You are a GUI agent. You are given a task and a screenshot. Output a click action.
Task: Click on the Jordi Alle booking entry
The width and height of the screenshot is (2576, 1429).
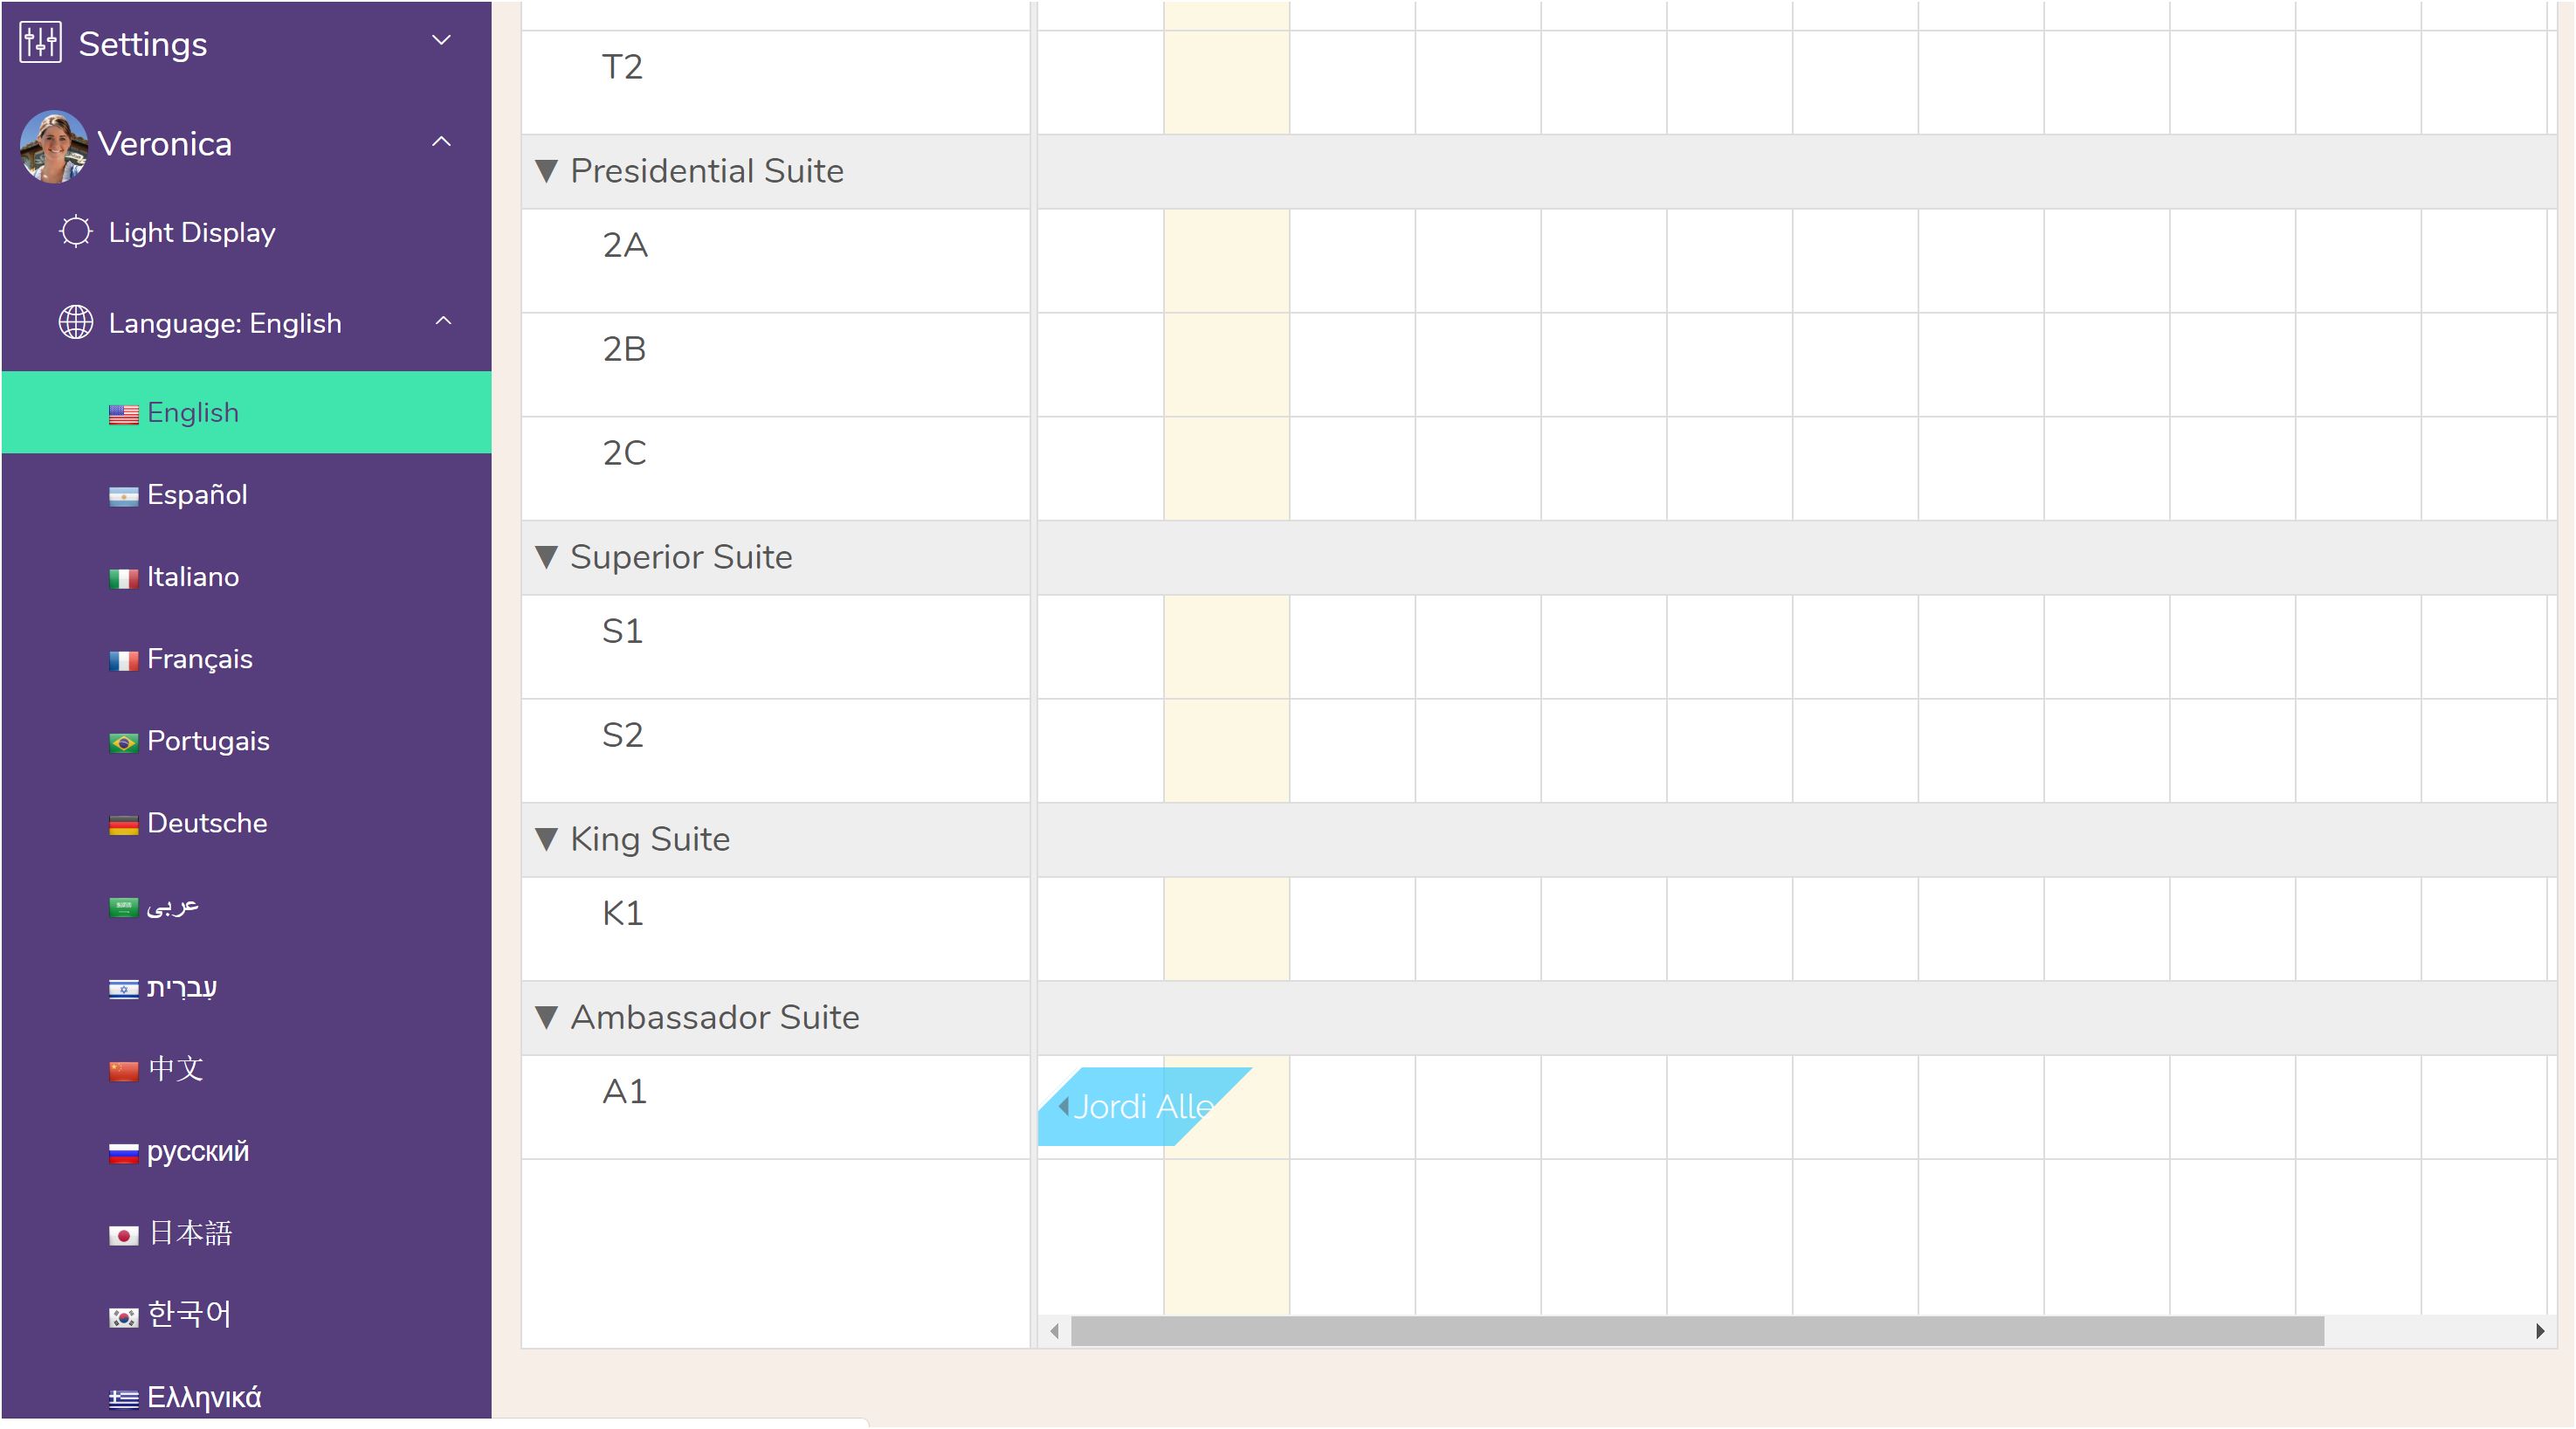1140,1105
